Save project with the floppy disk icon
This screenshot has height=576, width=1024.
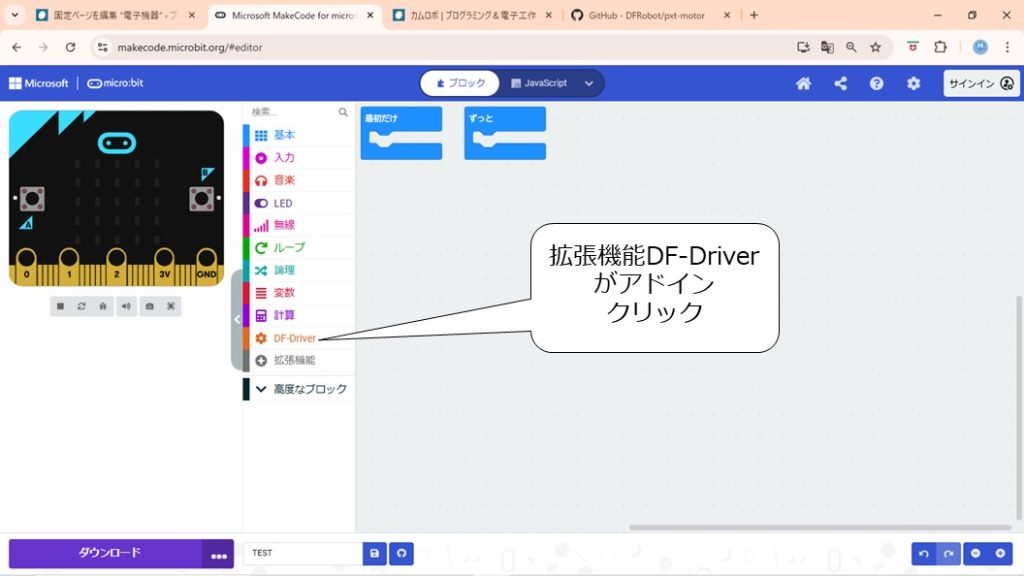(375, 553)
